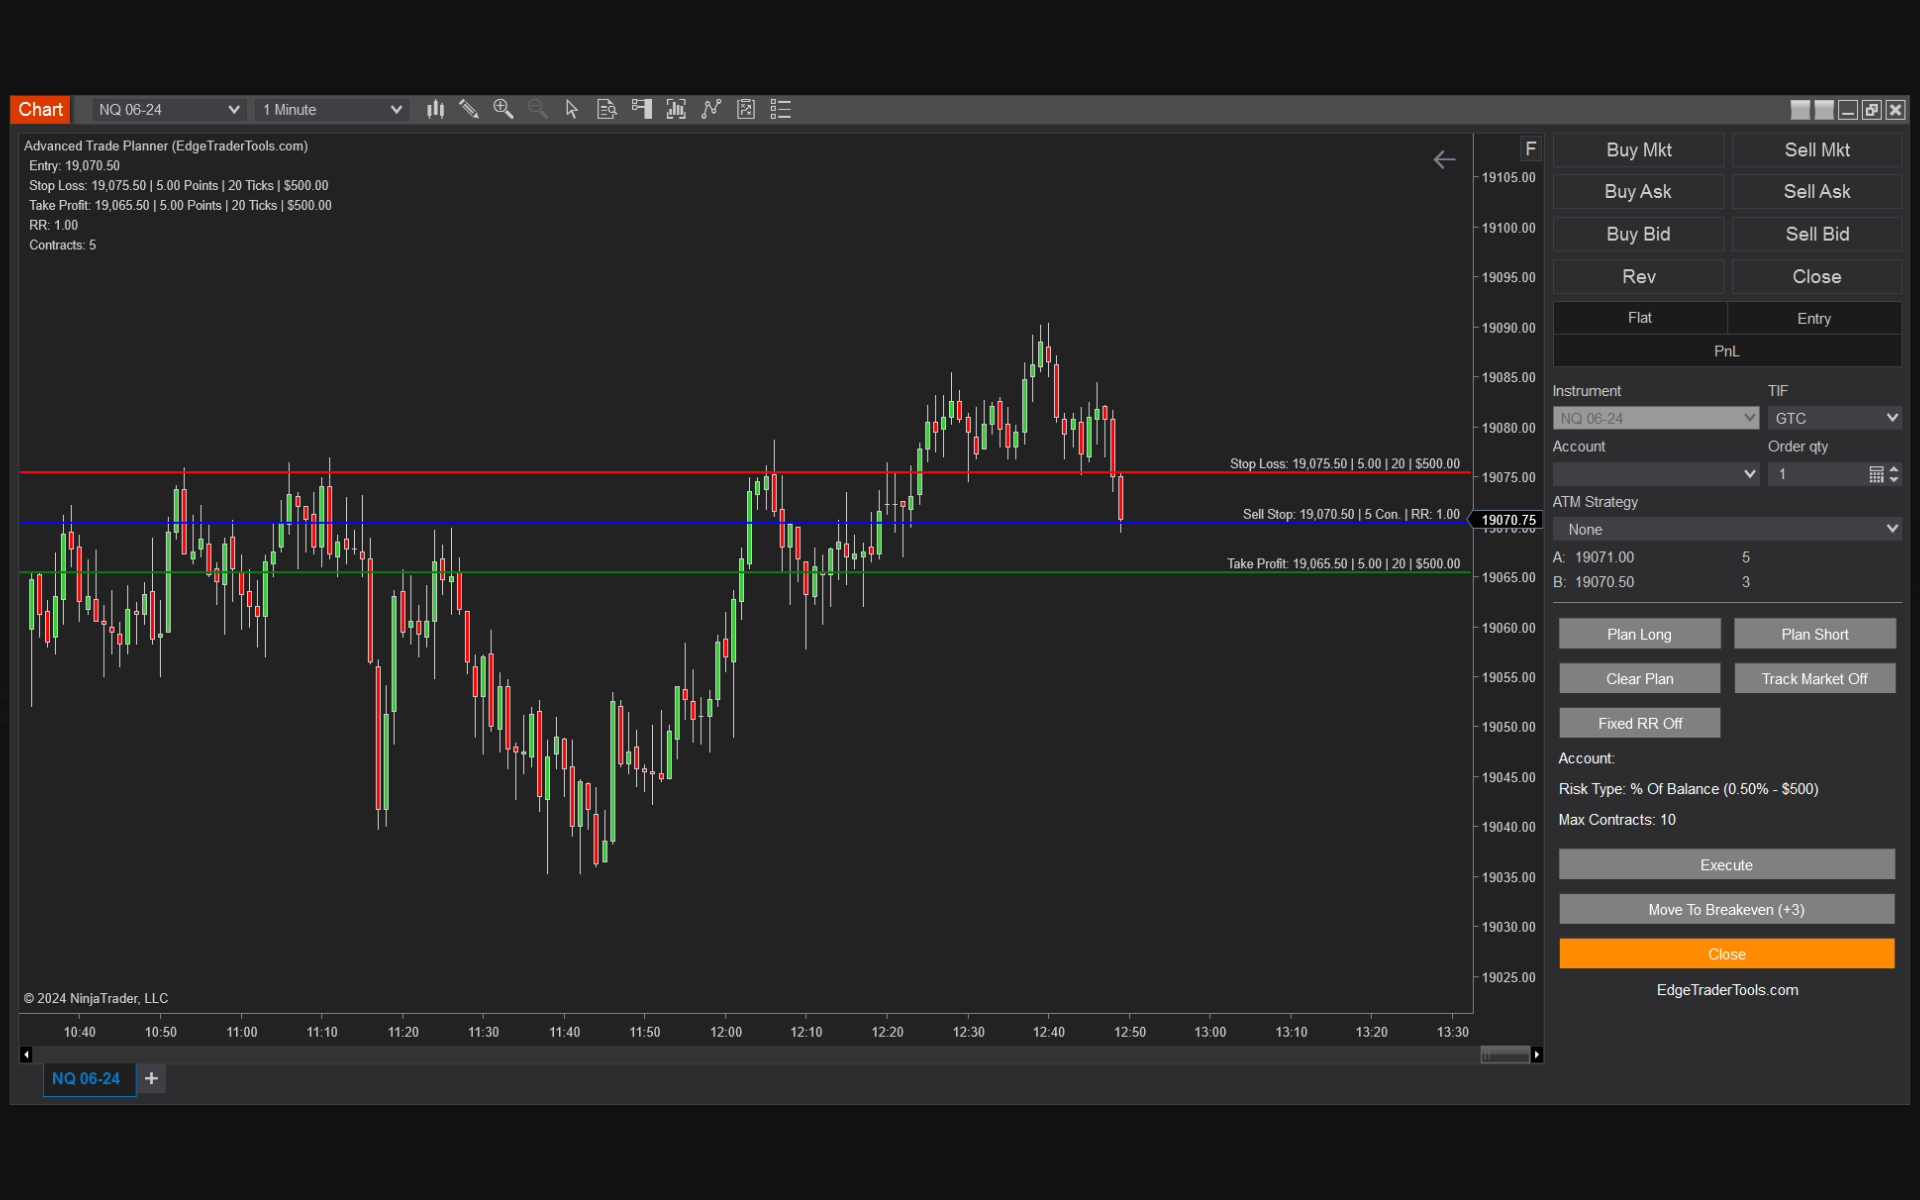Click the Order qty spinner arrows
Screen dimensions: 1920x1200
coord(1893,474)
